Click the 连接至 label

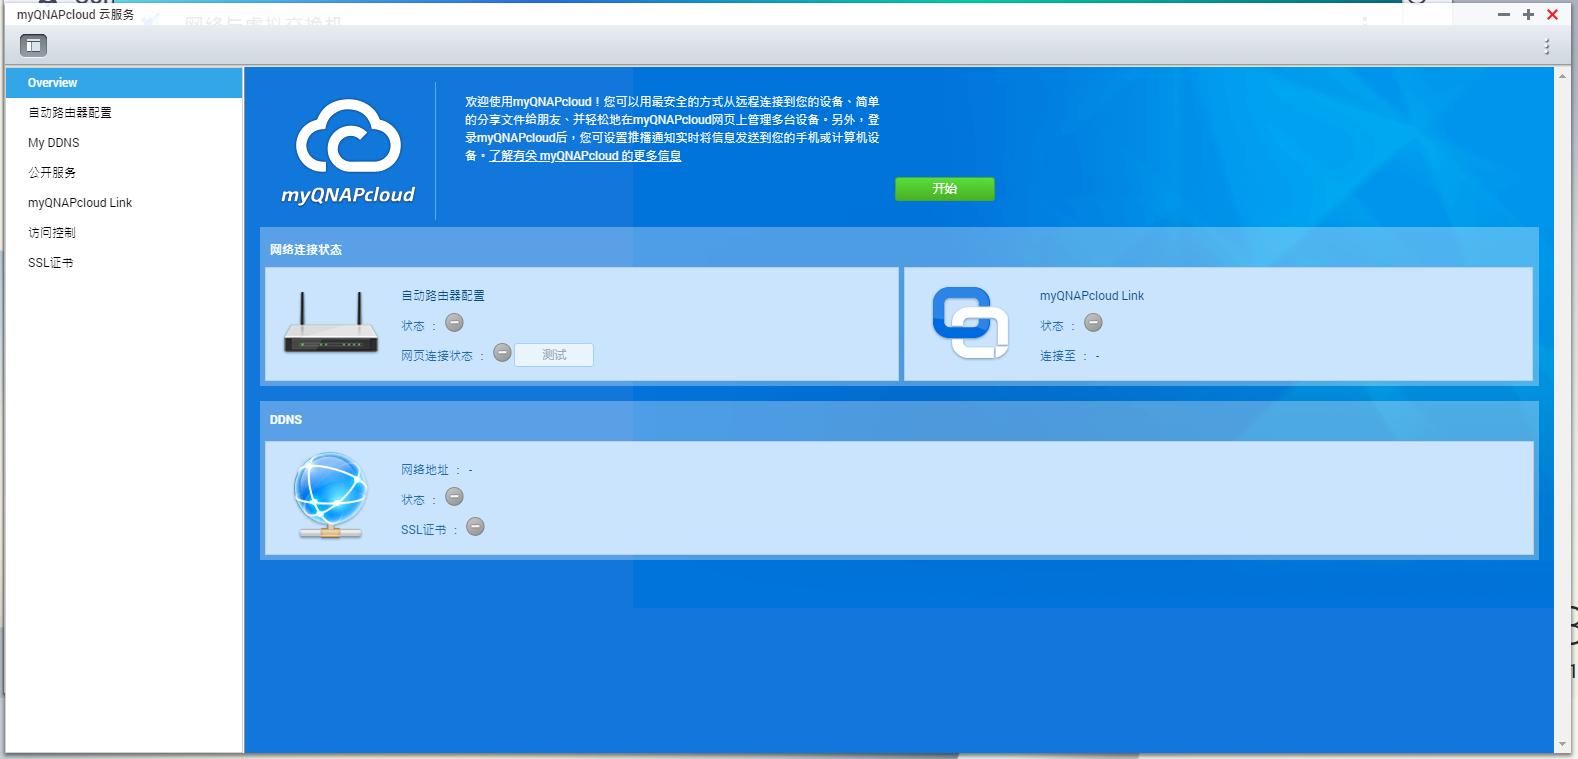[x=1058, y=356]
